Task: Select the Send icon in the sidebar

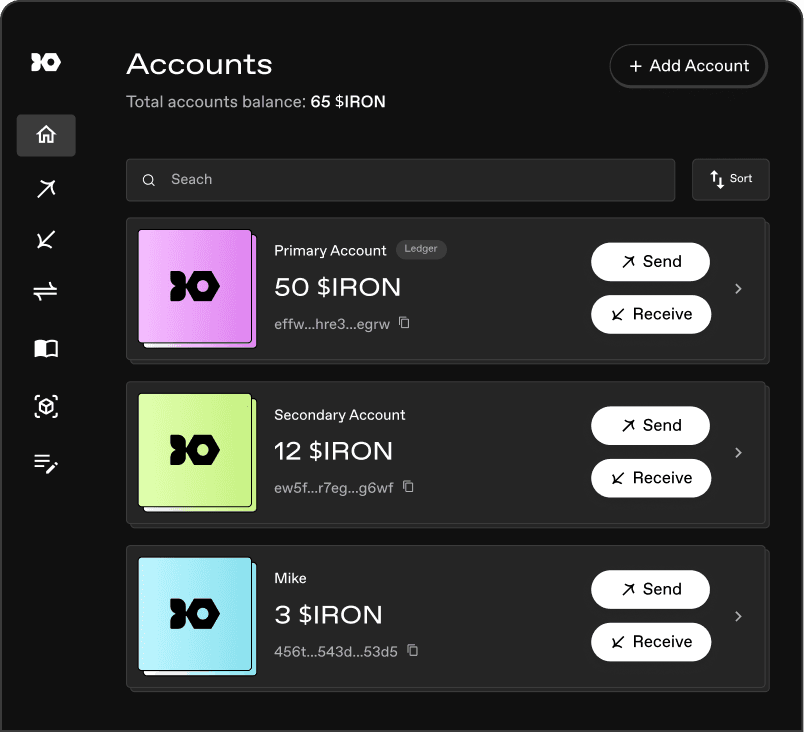Action: click(45, 188)
